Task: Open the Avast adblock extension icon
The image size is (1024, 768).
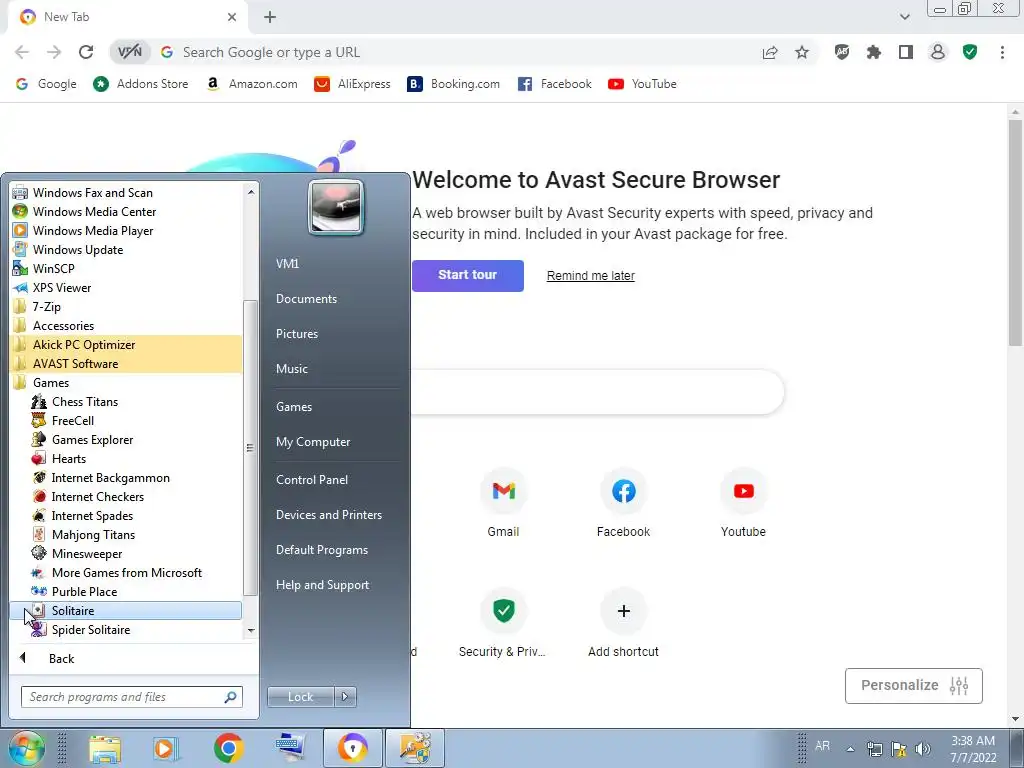Action: (842, 52)
